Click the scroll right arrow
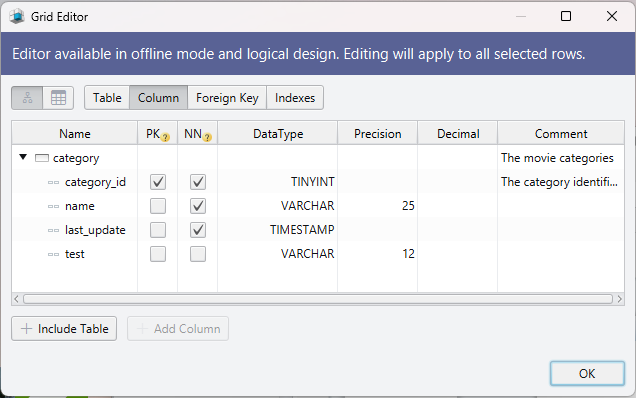 619,299
